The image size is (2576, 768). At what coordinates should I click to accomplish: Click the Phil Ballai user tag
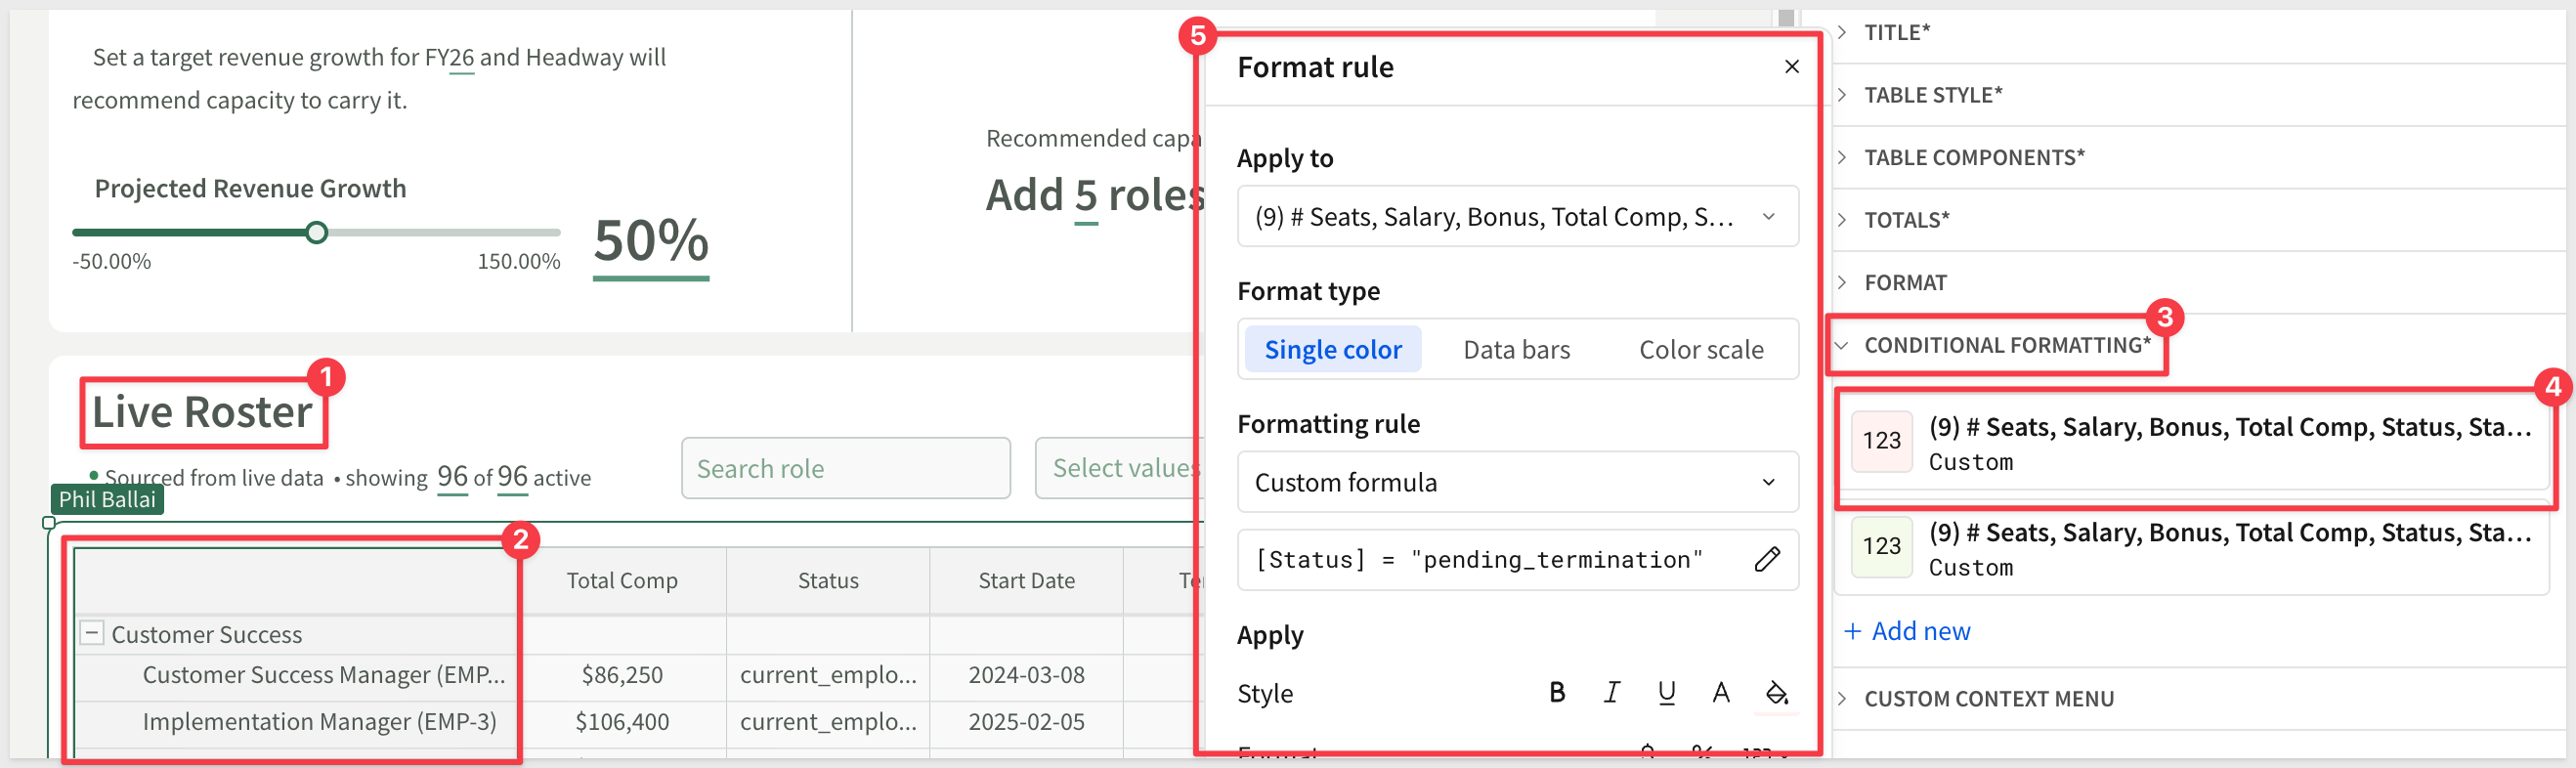tap(107, 499)
